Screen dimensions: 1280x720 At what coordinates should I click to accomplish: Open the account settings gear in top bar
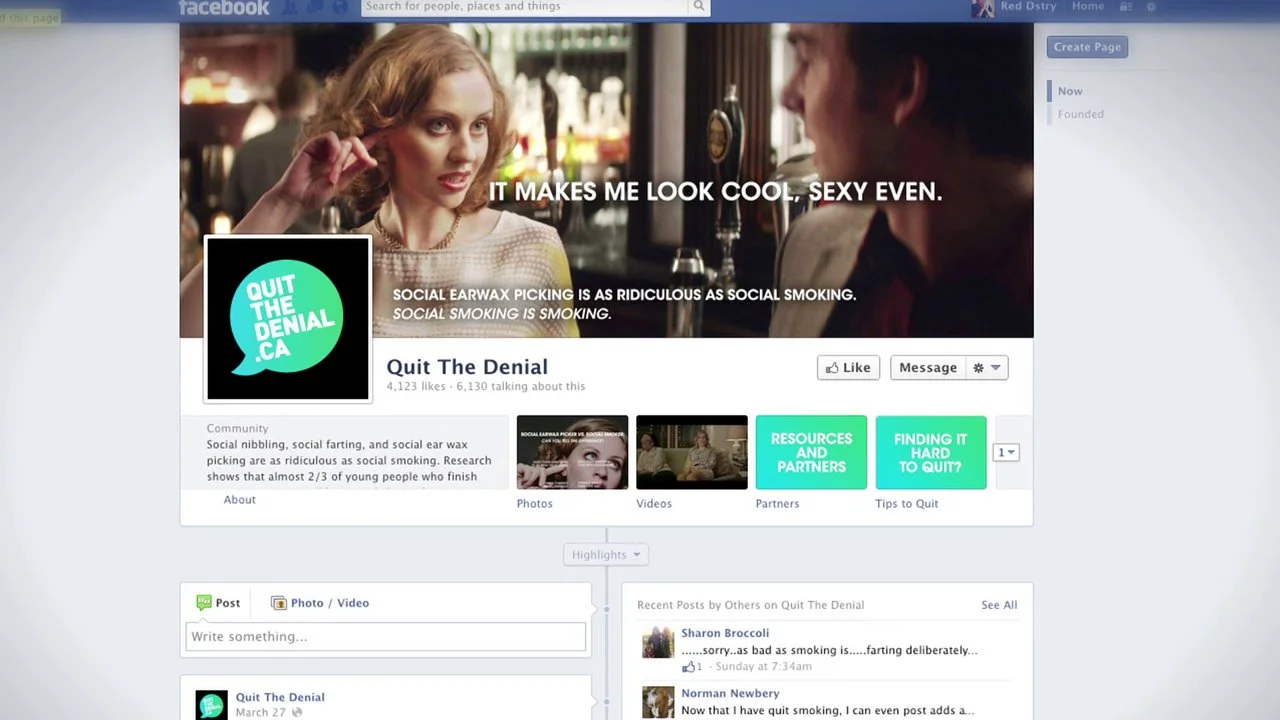click(1151, 7)
